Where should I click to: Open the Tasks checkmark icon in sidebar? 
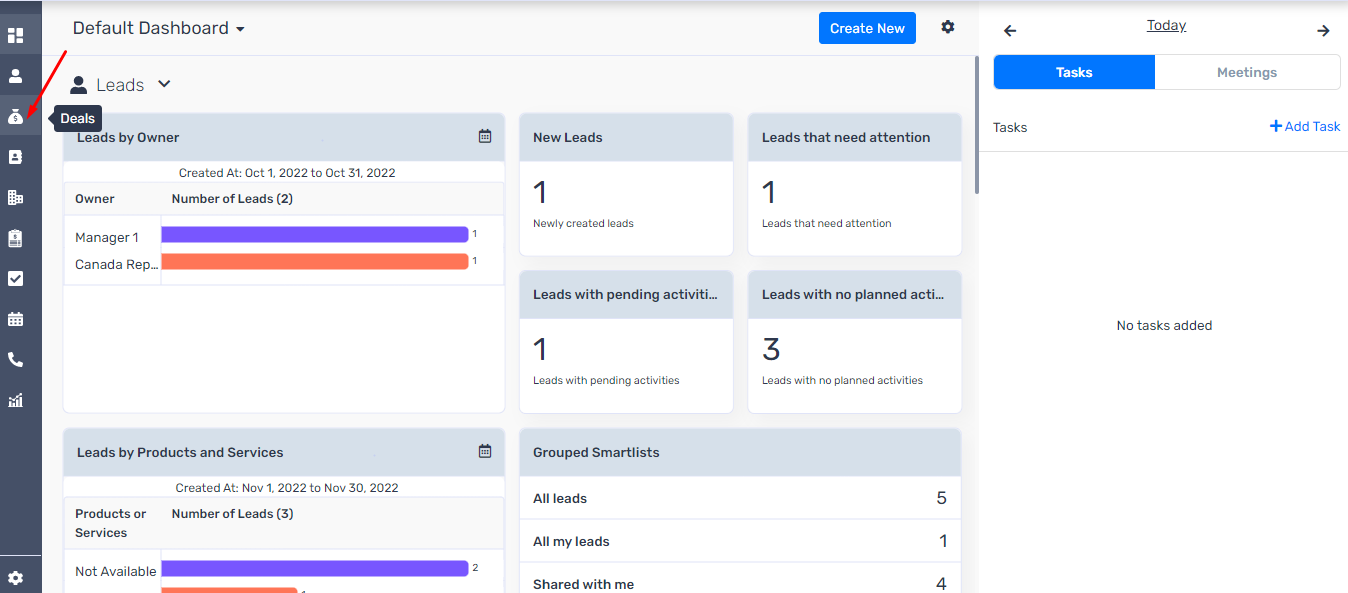[x=15, y=279]
